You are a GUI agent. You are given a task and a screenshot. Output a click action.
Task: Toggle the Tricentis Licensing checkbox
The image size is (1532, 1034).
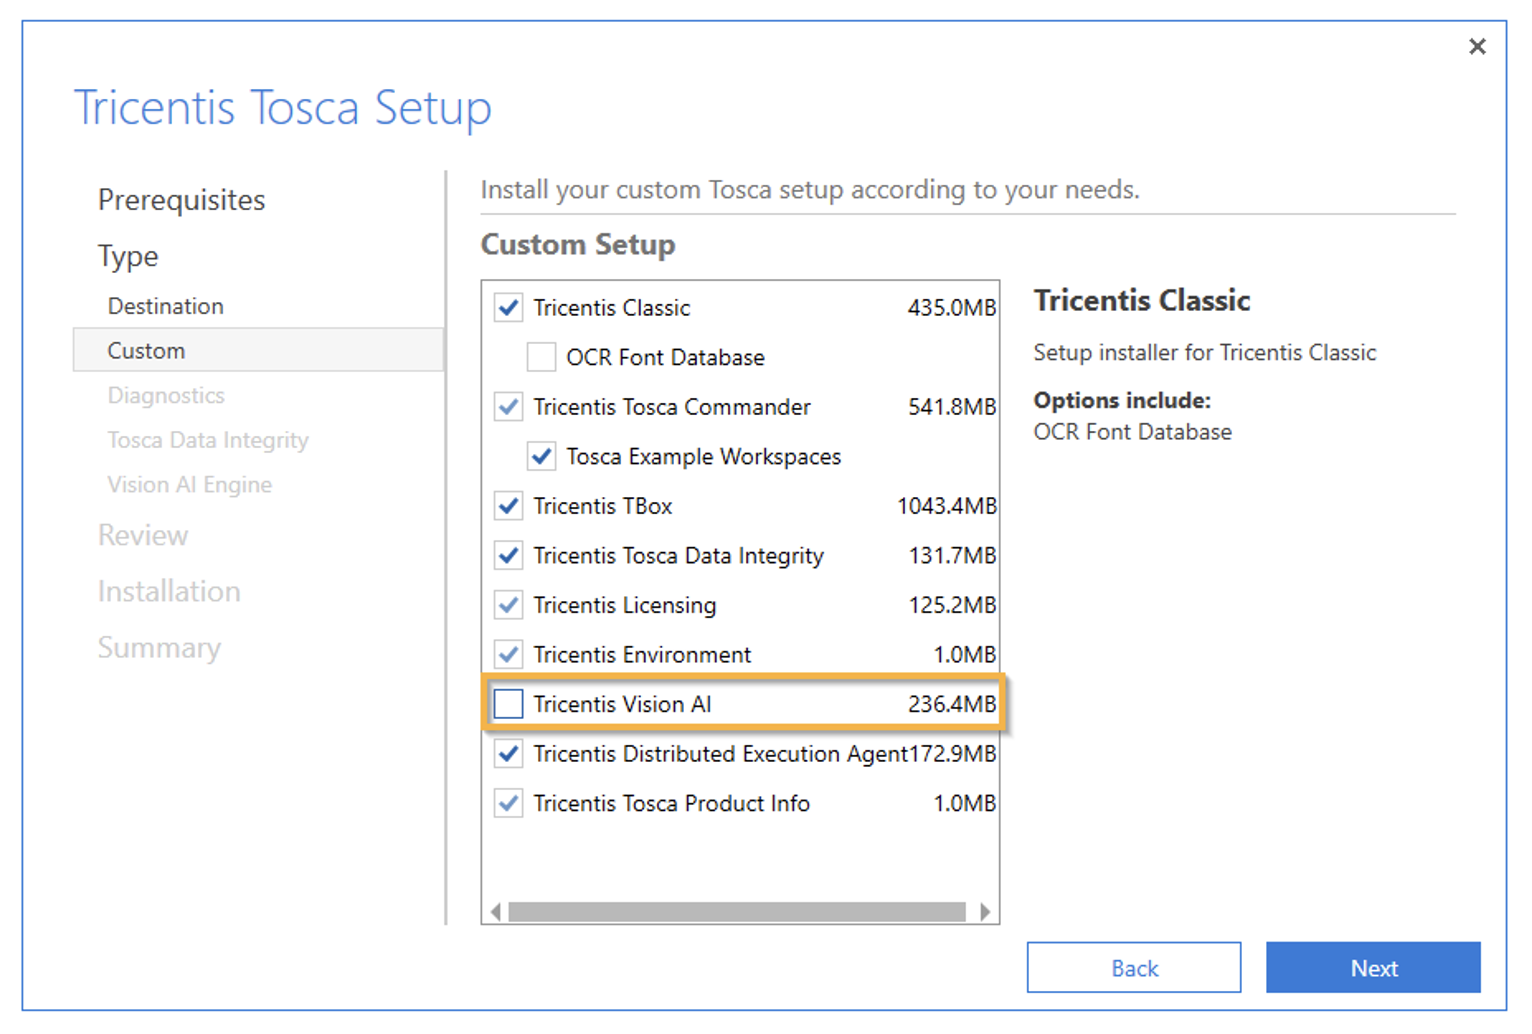coord(509,605)
